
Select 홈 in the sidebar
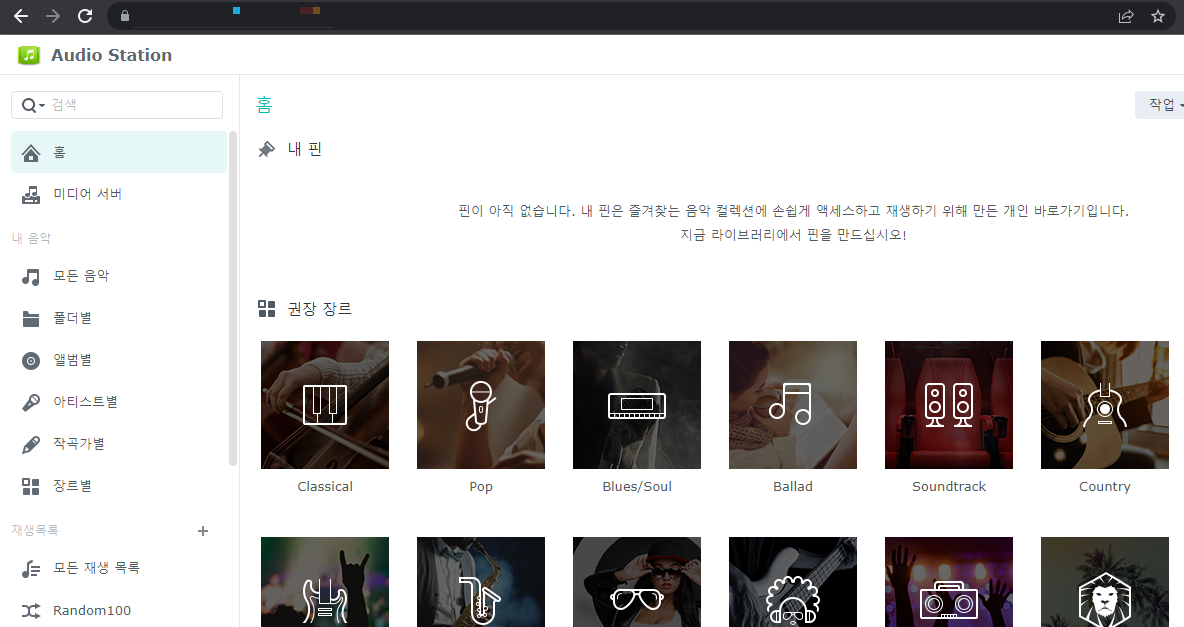119,152
